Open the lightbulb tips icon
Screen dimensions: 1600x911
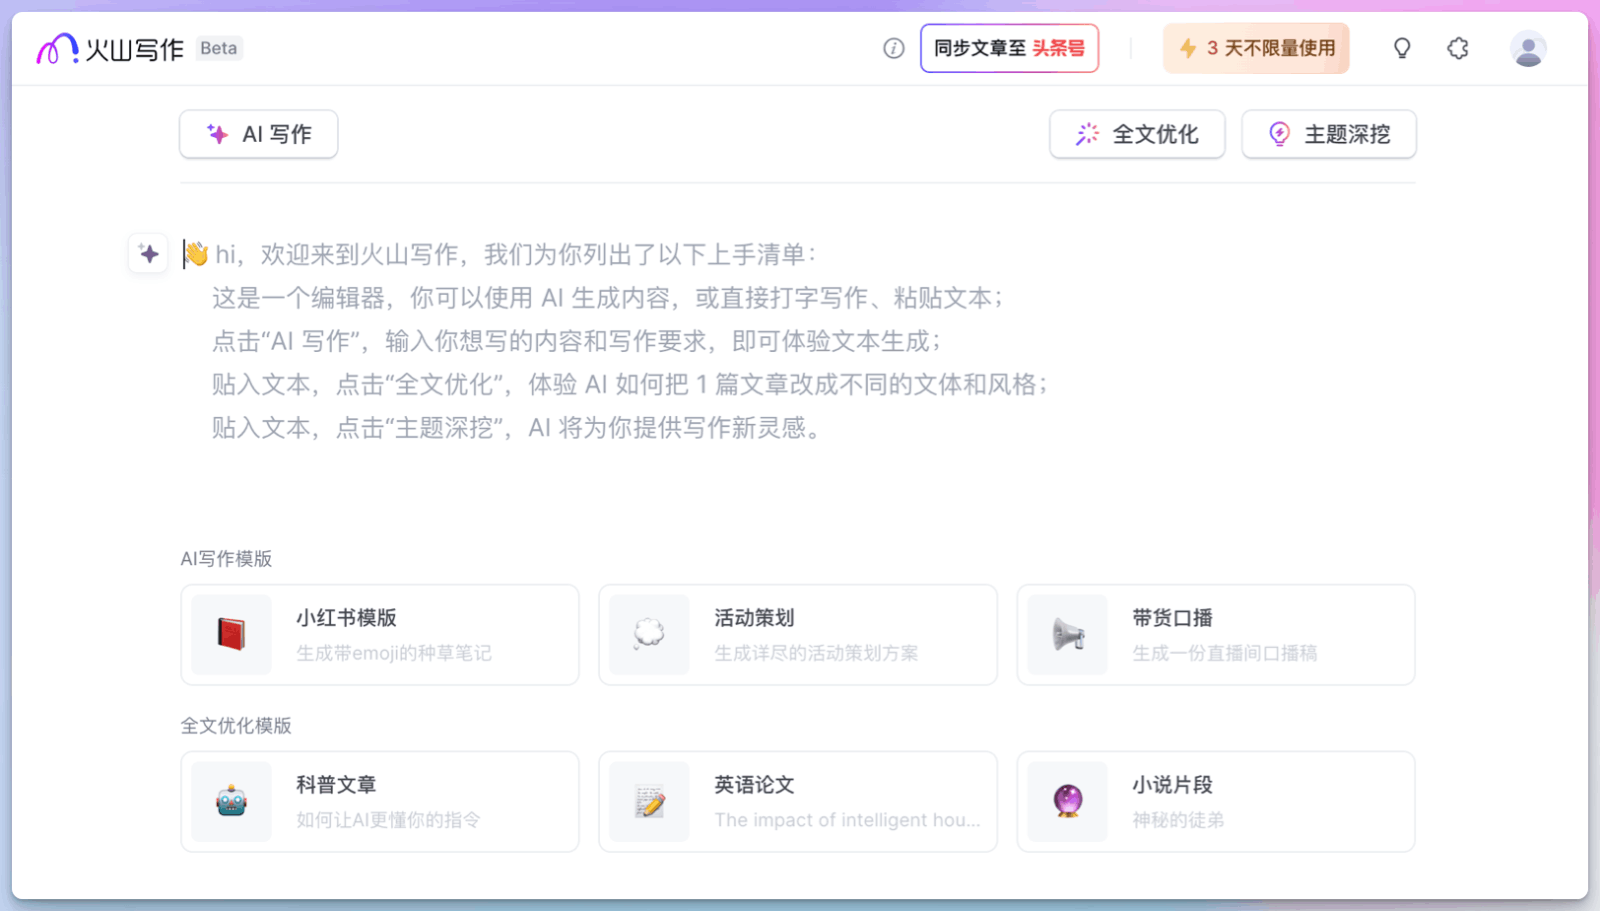(1402, 48)
